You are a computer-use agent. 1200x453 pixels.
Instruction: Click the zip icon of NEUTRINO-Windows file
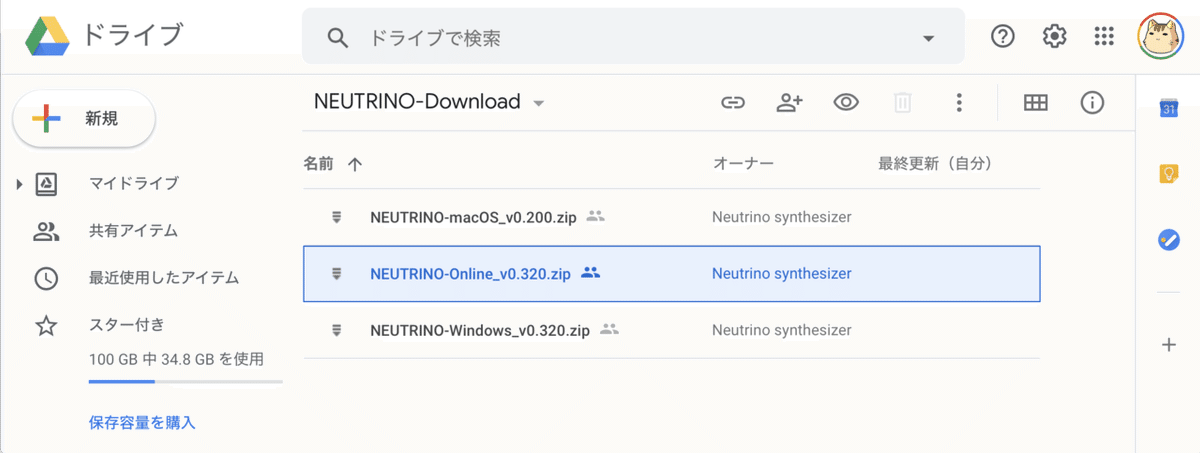(337, 330)
